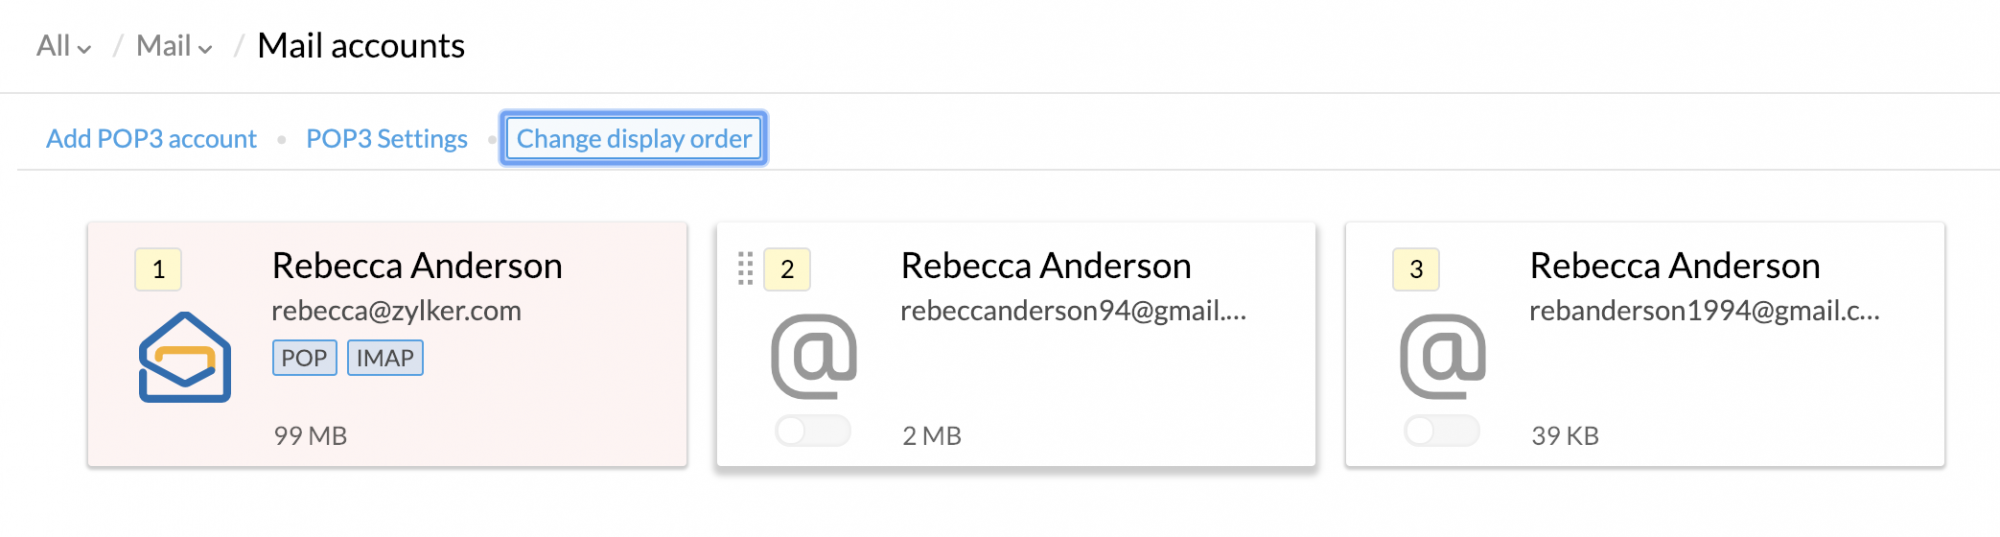The width and height of the screenshot is (2000, 537).
Task: Click the @ icon for rebanderson1994 account
Action: 1442,356
